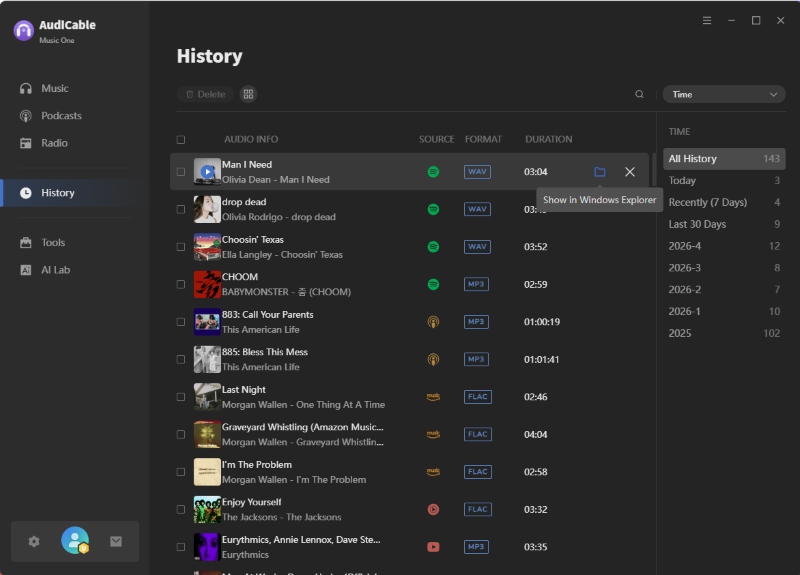Click 'Last Night' track title
Viewport: 800px width, 575px height.
coord(243,390)
